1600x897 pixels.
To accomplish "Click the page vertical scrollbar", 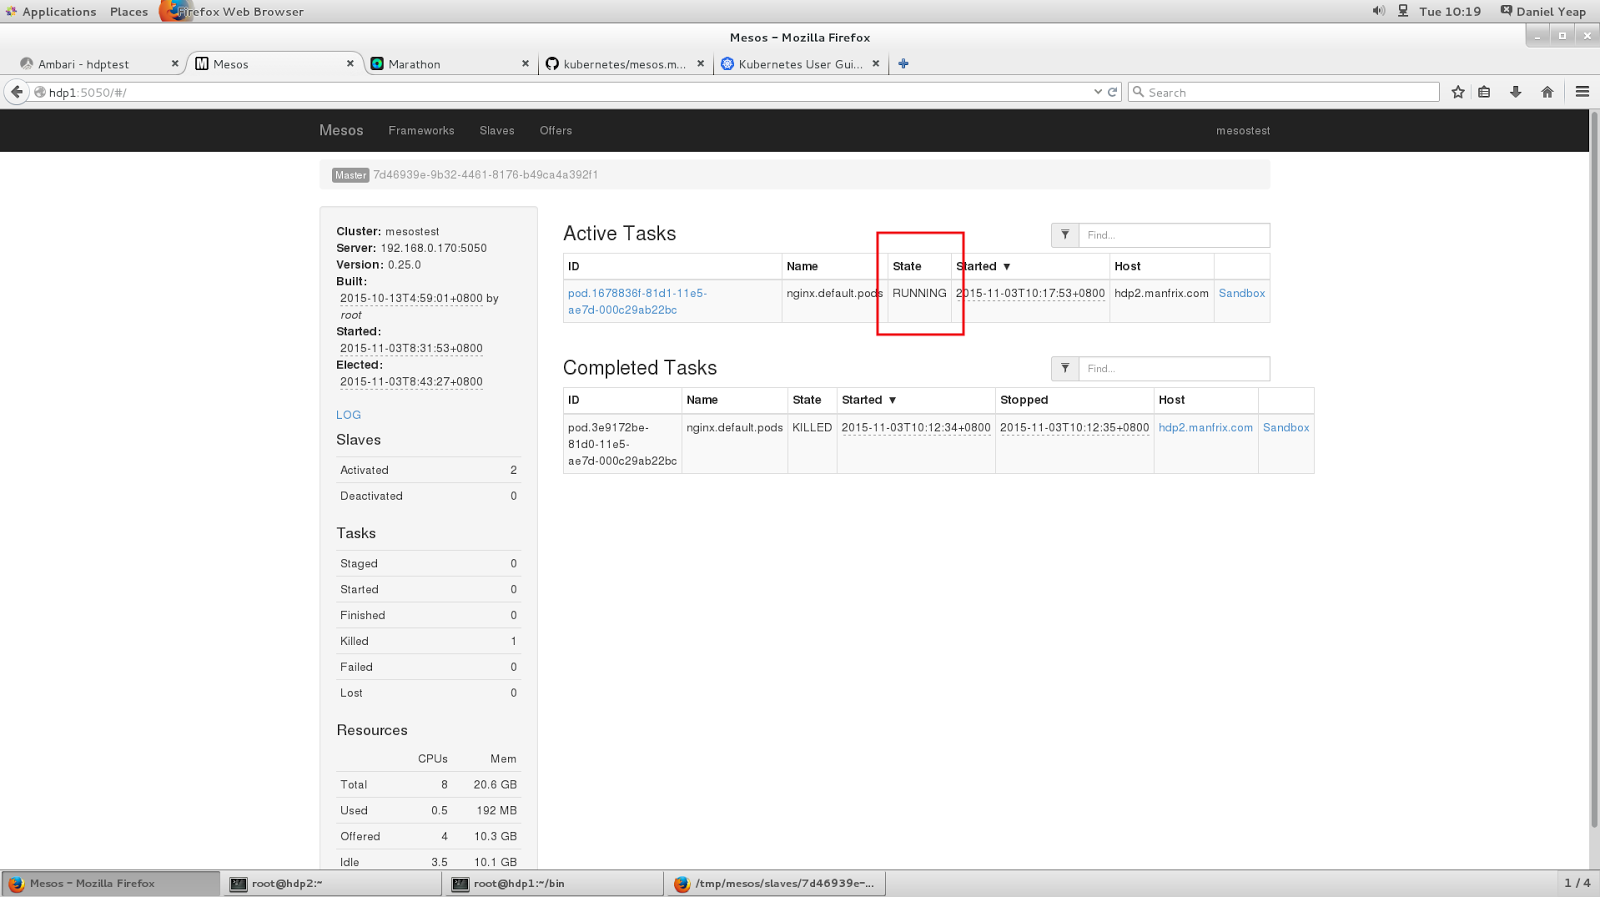I will pos(1594,470).
